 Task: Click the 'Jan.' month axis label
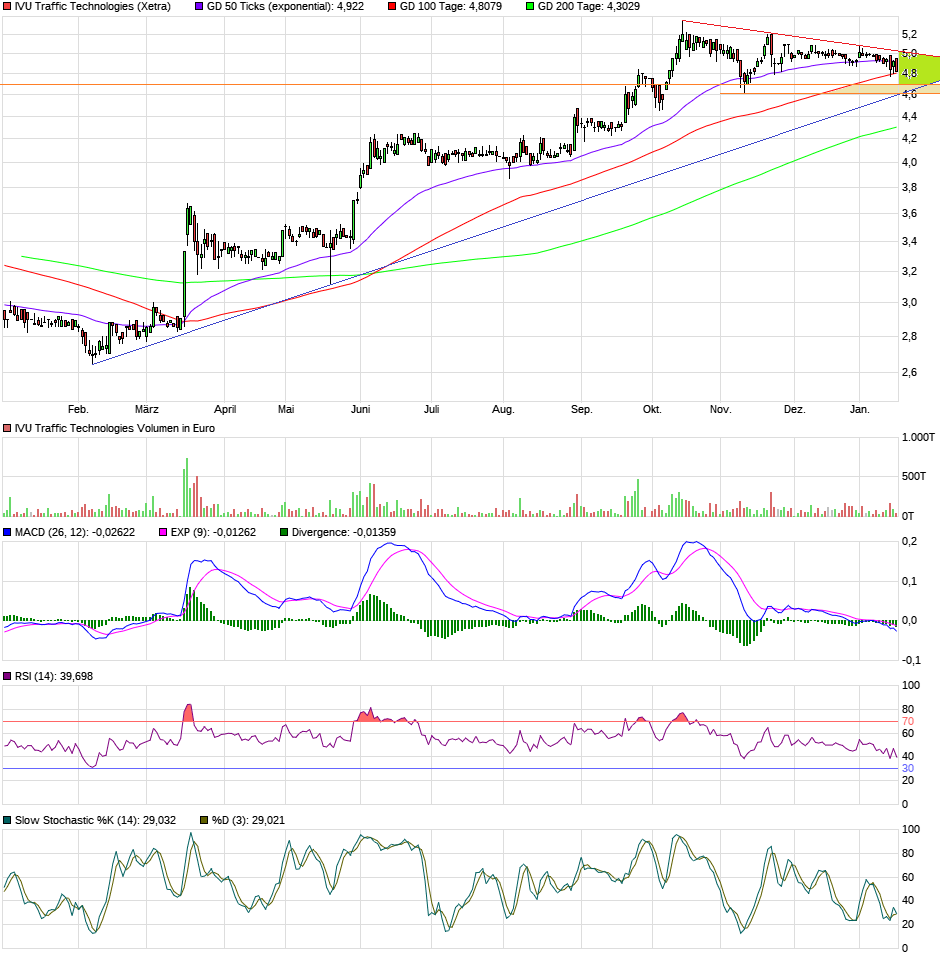pyautogui.click(x=859, y=409)
